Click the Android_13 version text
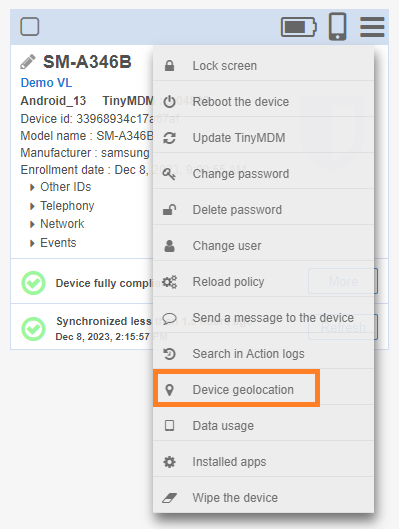The width and height of the screenshot is (399, 529). point(53,101)
